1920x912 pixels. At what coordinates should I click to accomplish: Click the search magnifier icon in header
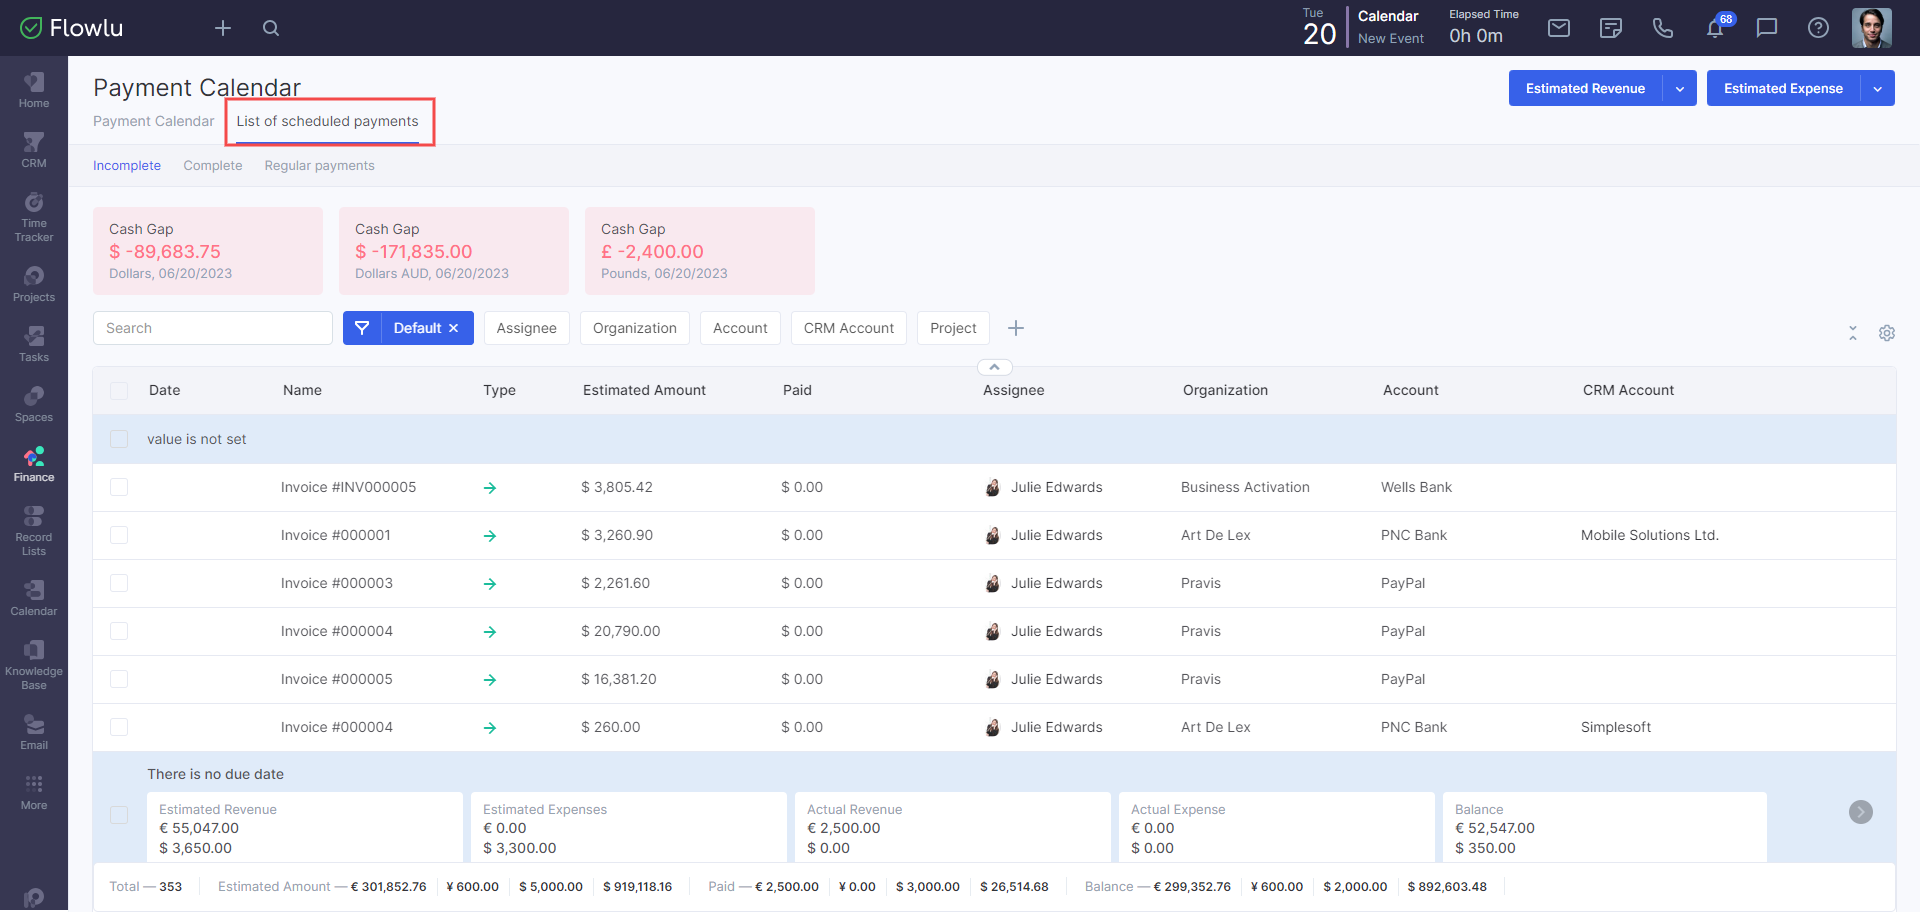coord(271,28)
